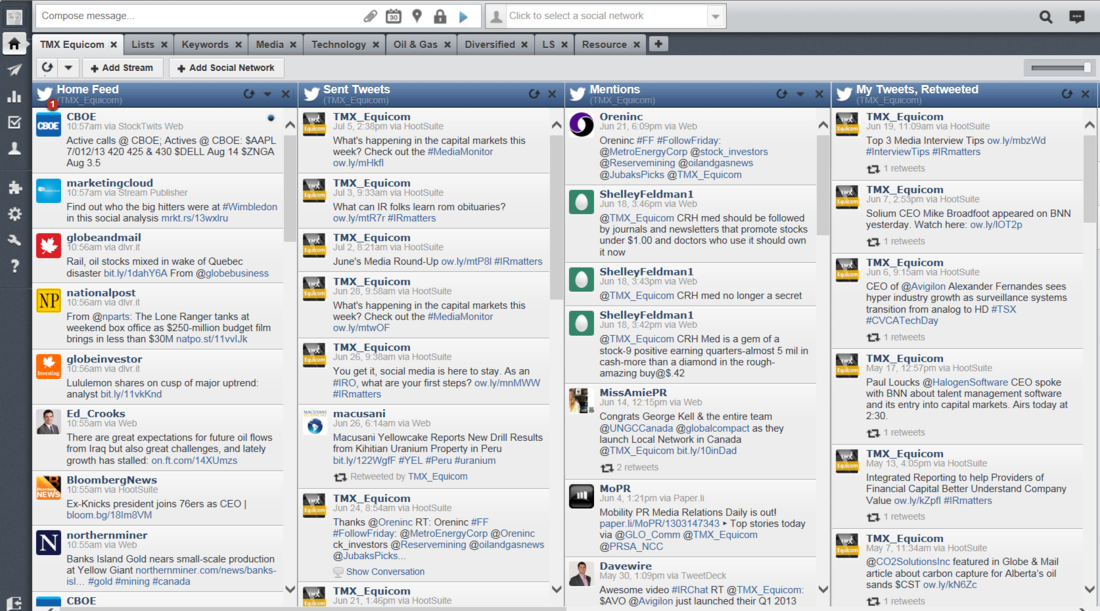Click the Add Stream button

122,67
